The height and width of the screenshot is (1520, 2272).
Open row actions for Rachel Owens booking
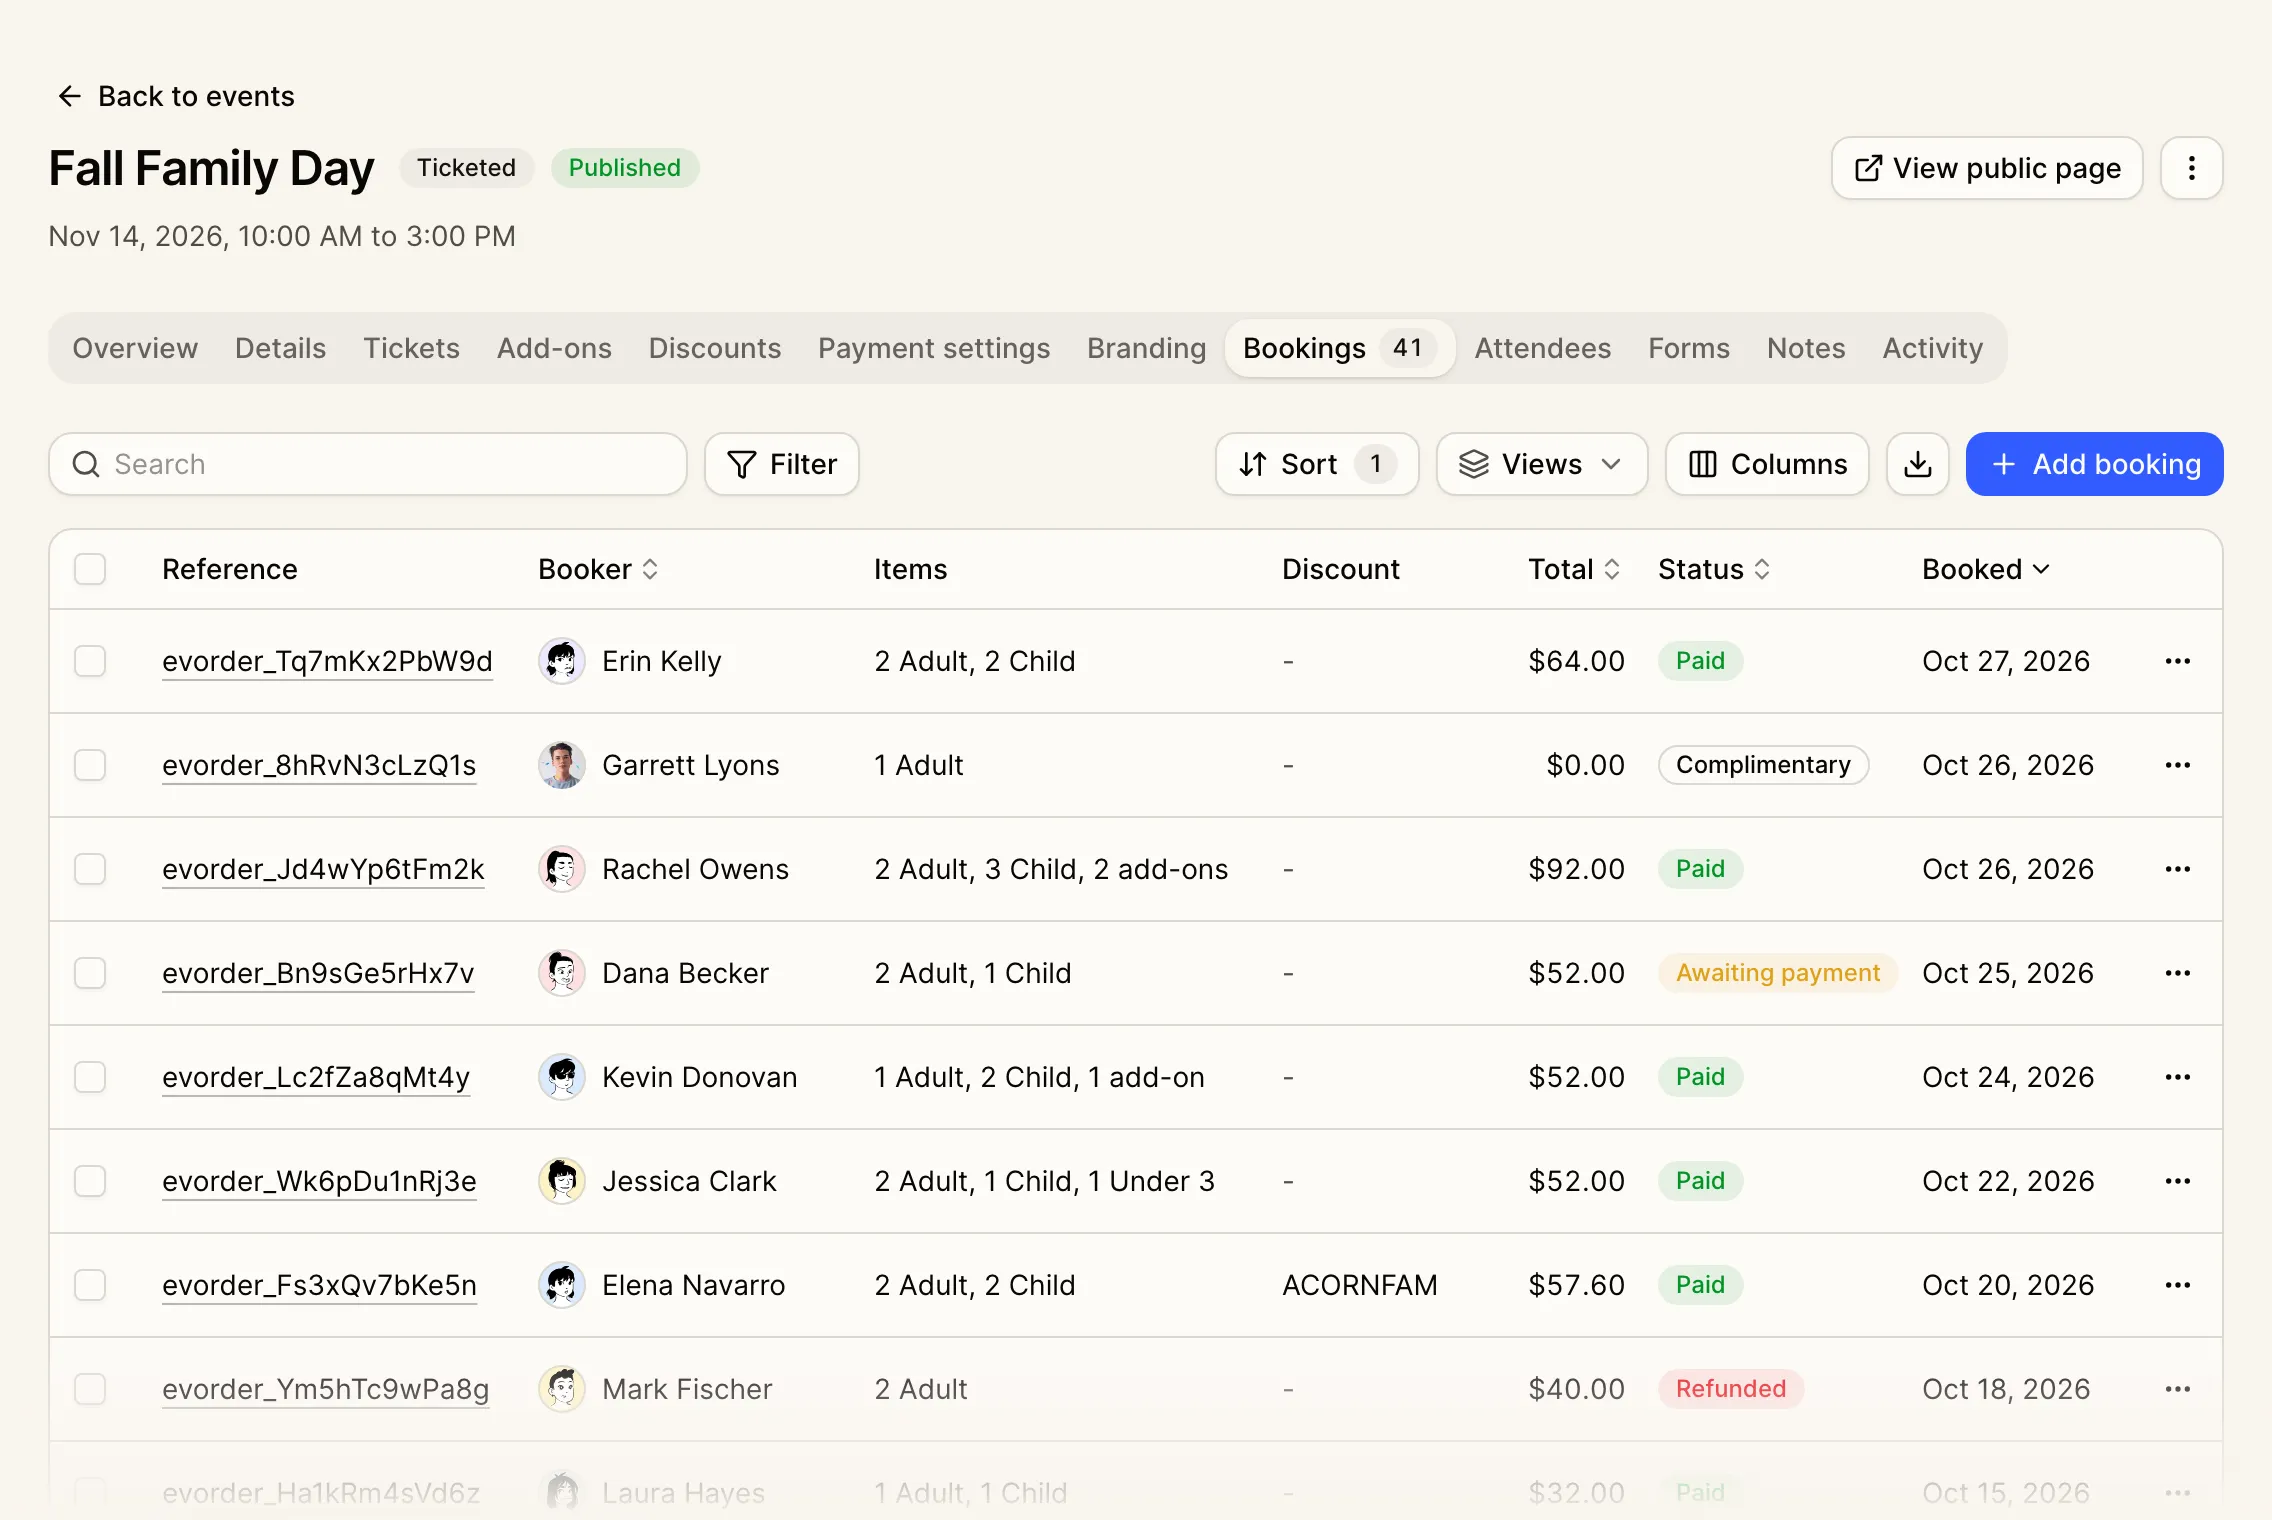[2177, 869]
